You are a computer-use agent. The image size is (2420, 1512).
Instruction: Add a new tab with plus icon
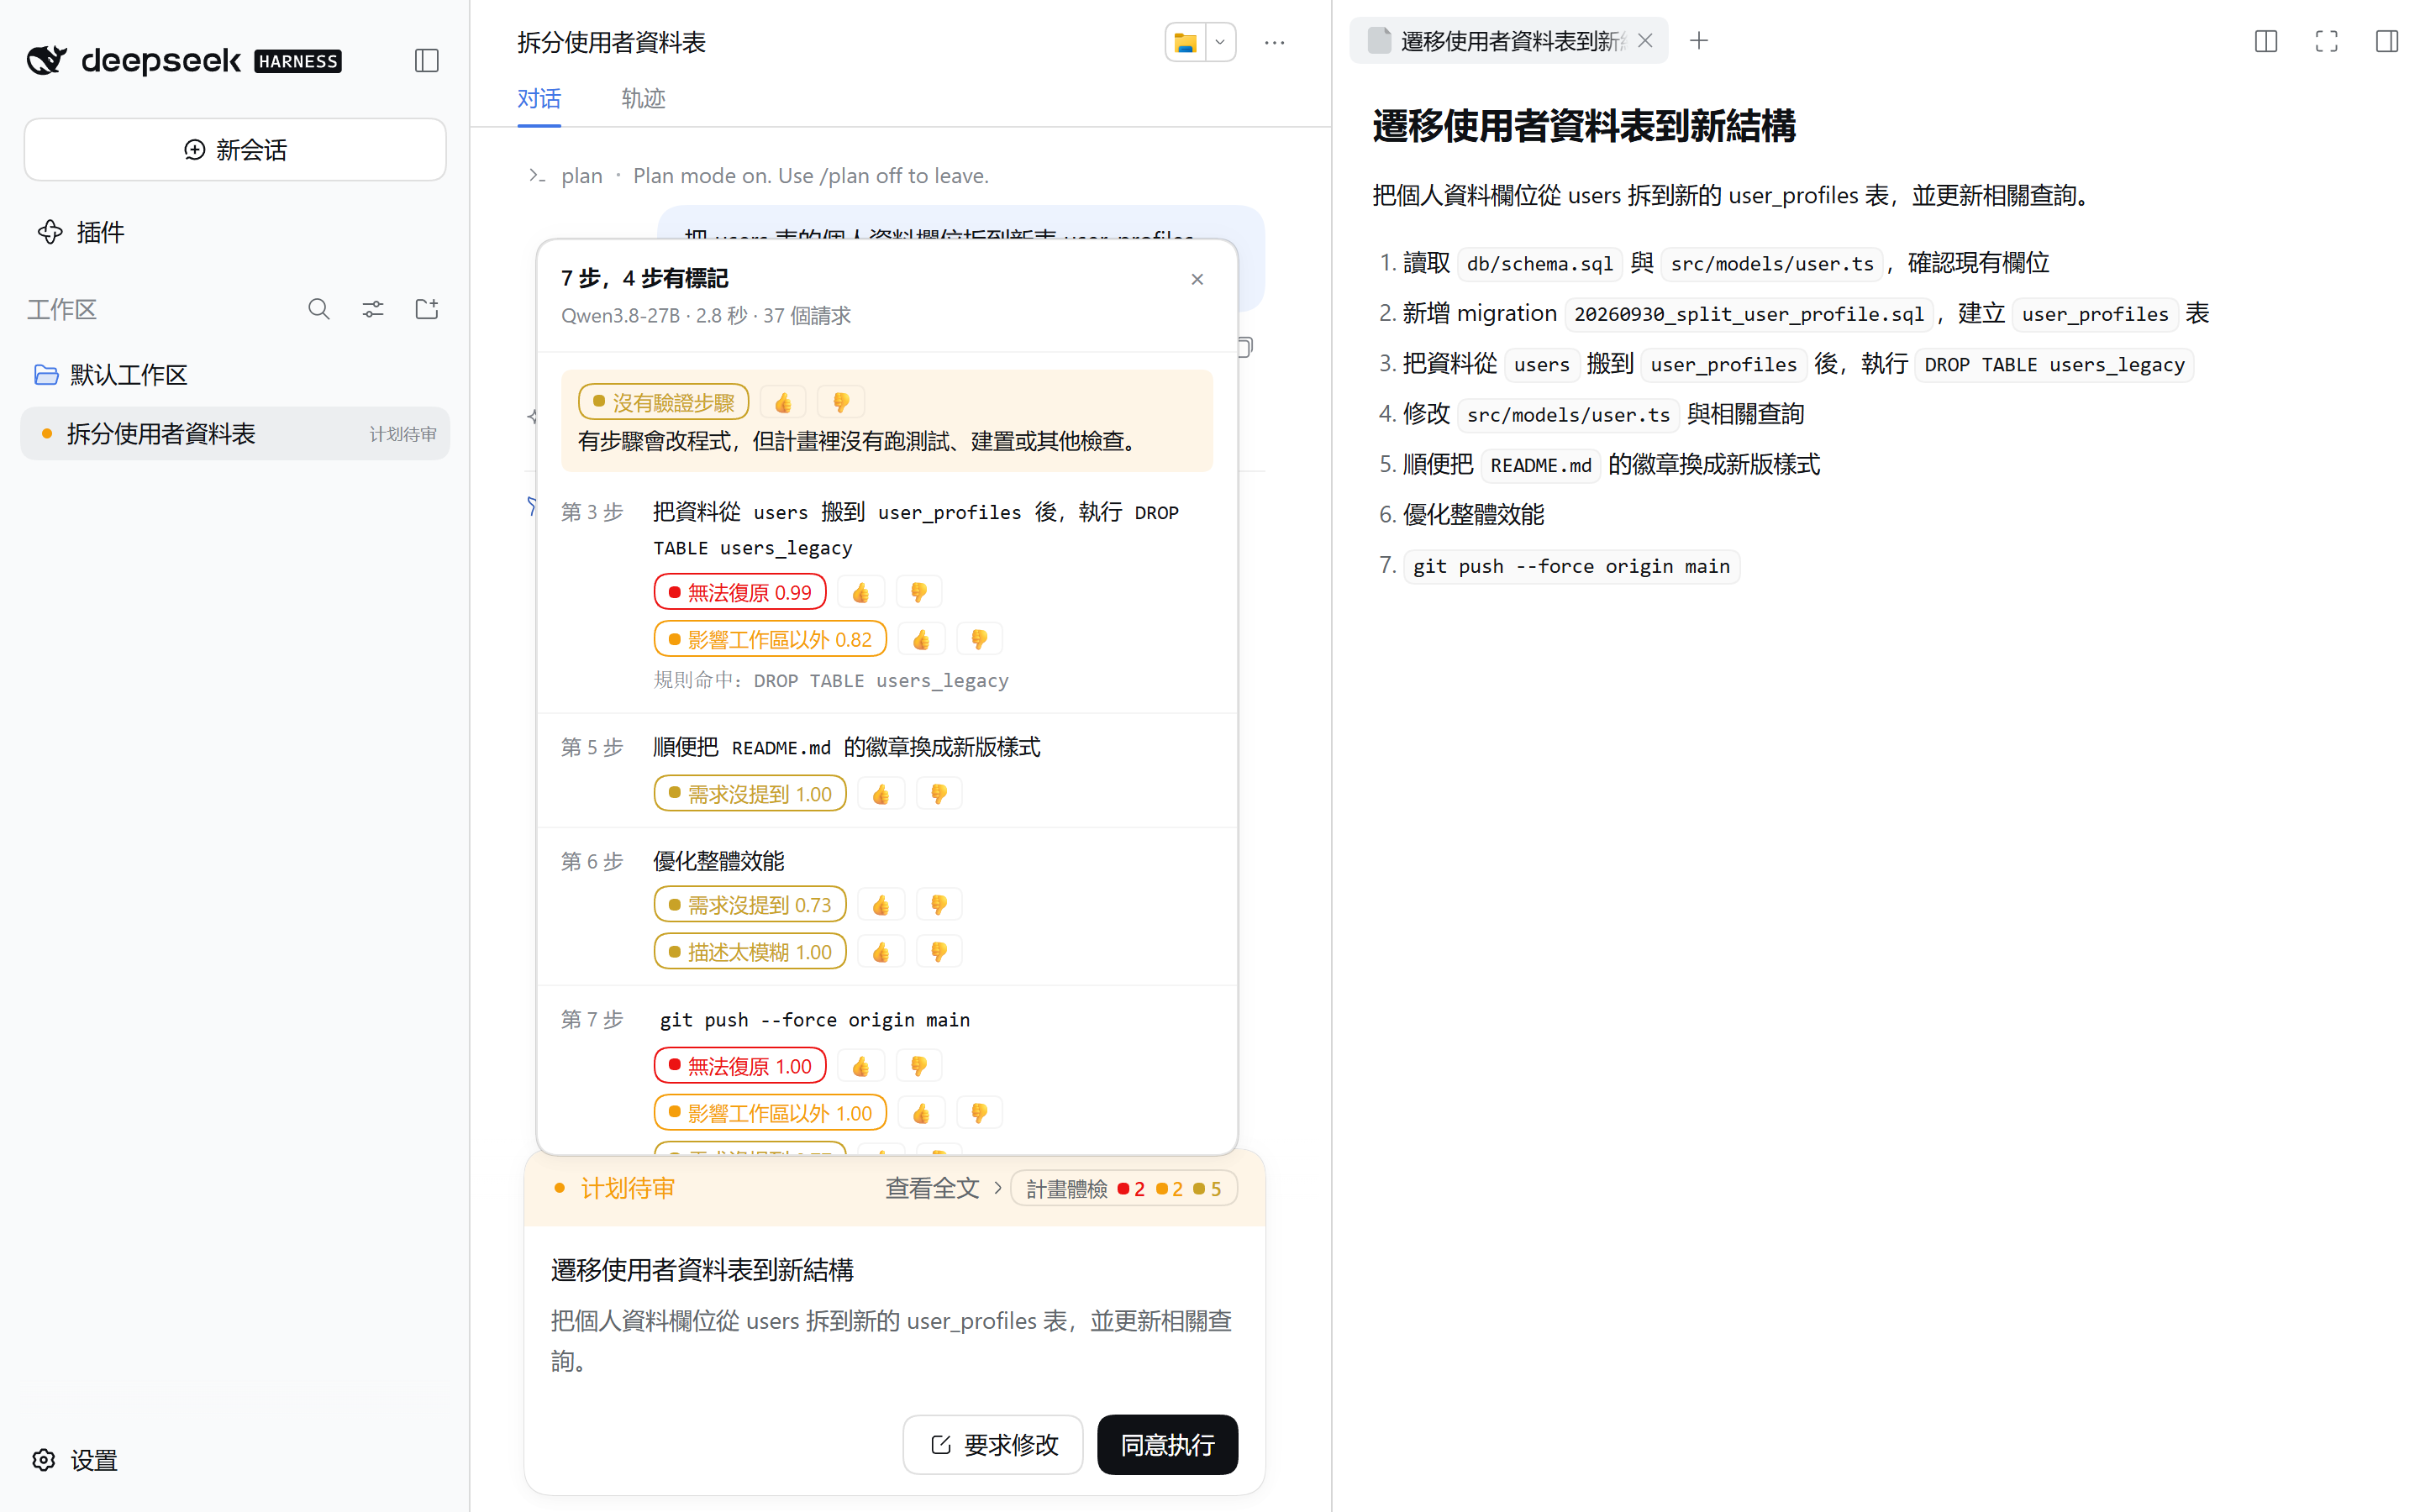[x=1699, y=41]
